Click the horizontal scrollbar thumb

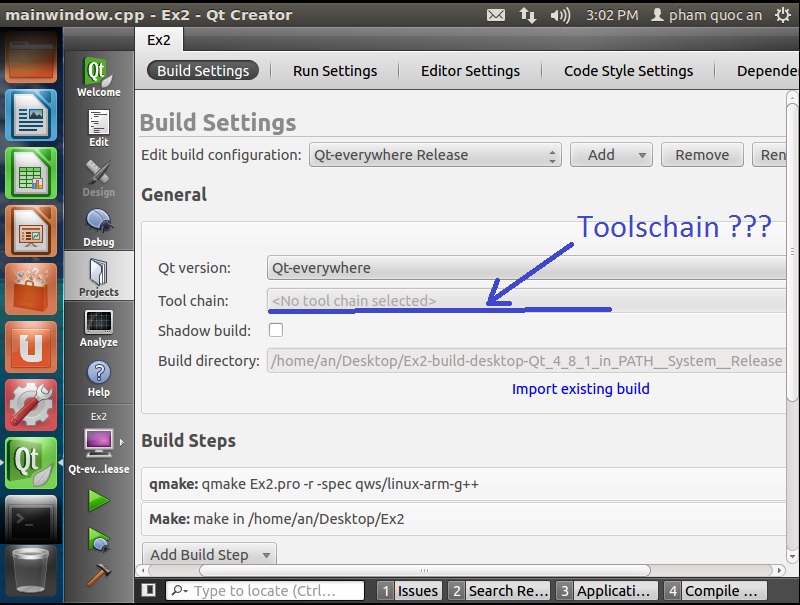click(424, 570)
